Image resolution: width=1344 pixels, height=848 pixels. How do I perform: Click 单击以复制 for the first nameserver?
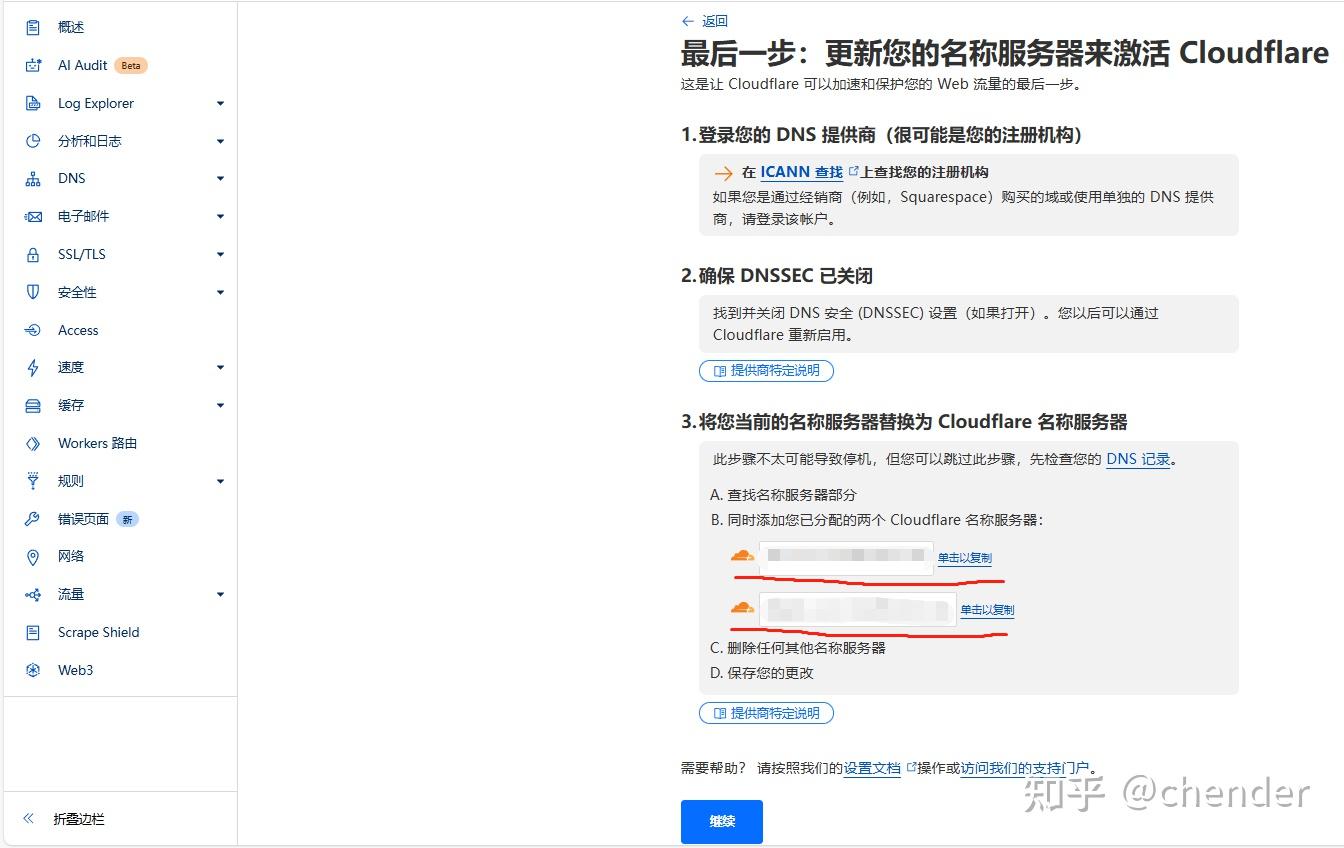click(963, 558)
